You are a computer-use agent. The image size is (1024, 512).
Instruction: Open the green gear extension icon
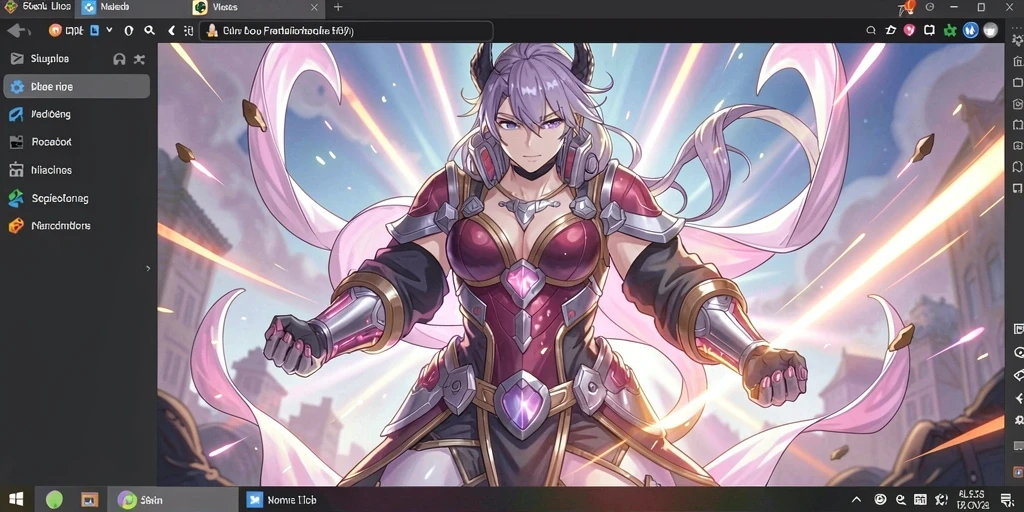pos(950,30)
